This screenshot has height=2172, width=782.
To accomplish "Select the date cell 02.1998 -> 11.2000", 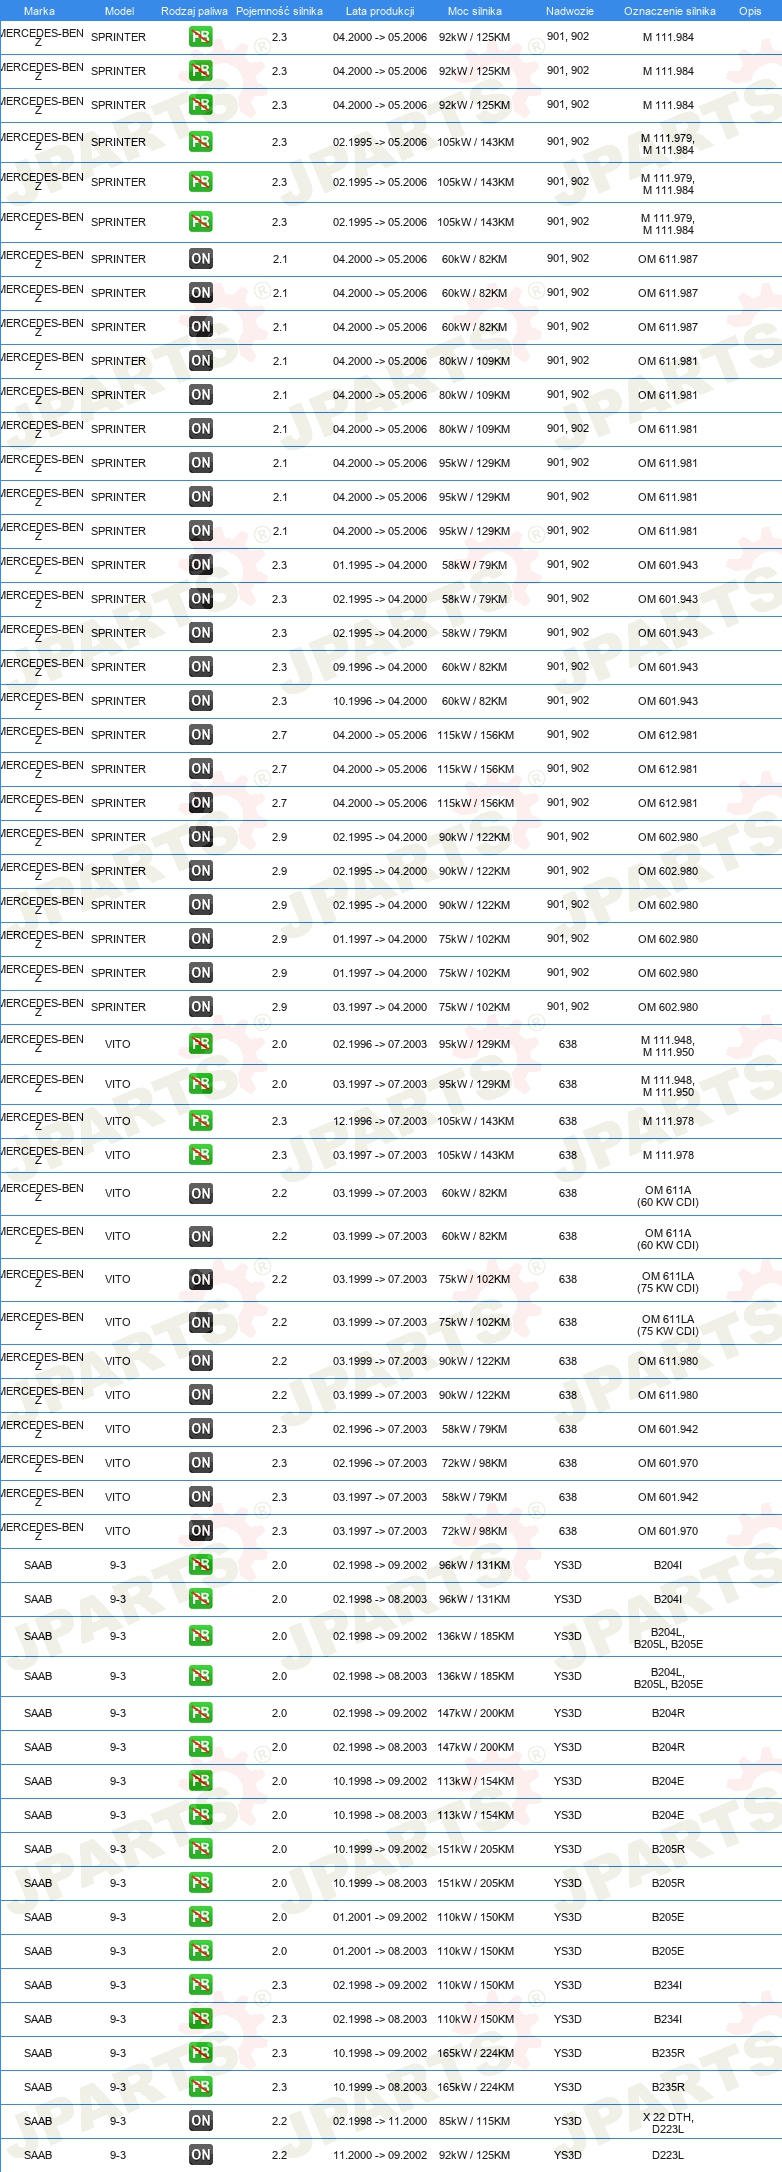I will (380, 2121).
